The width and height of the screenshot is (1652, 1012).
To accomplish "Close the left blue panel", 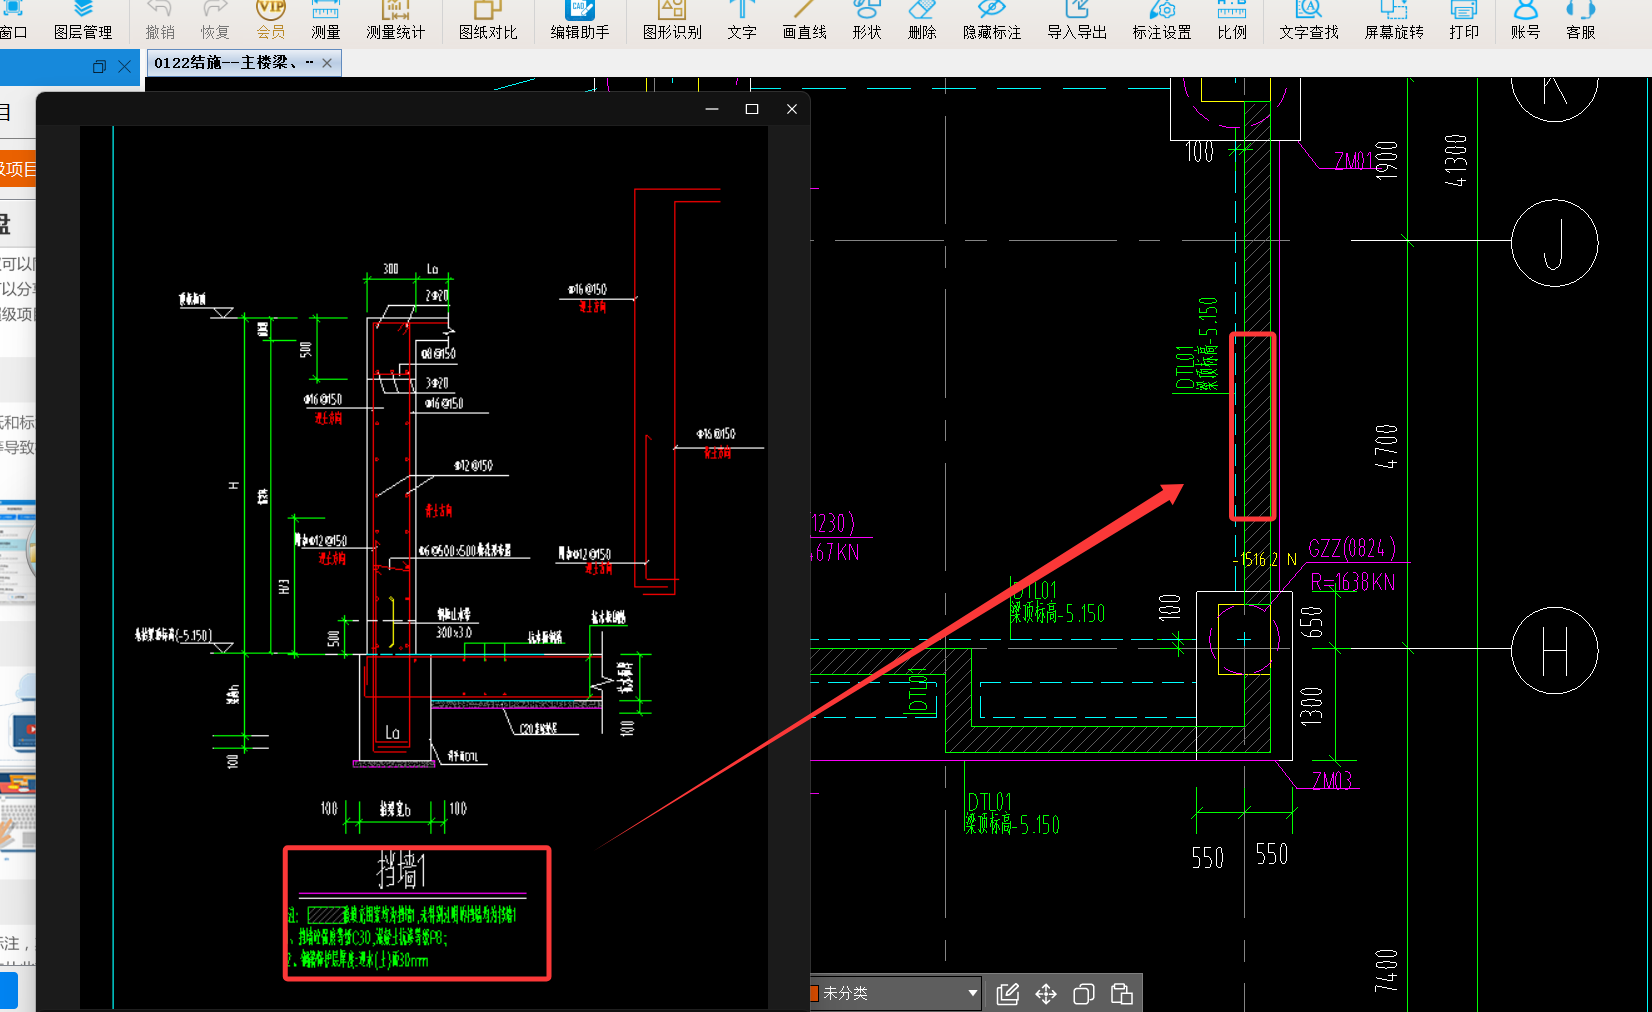I will [x=124, y=67].
